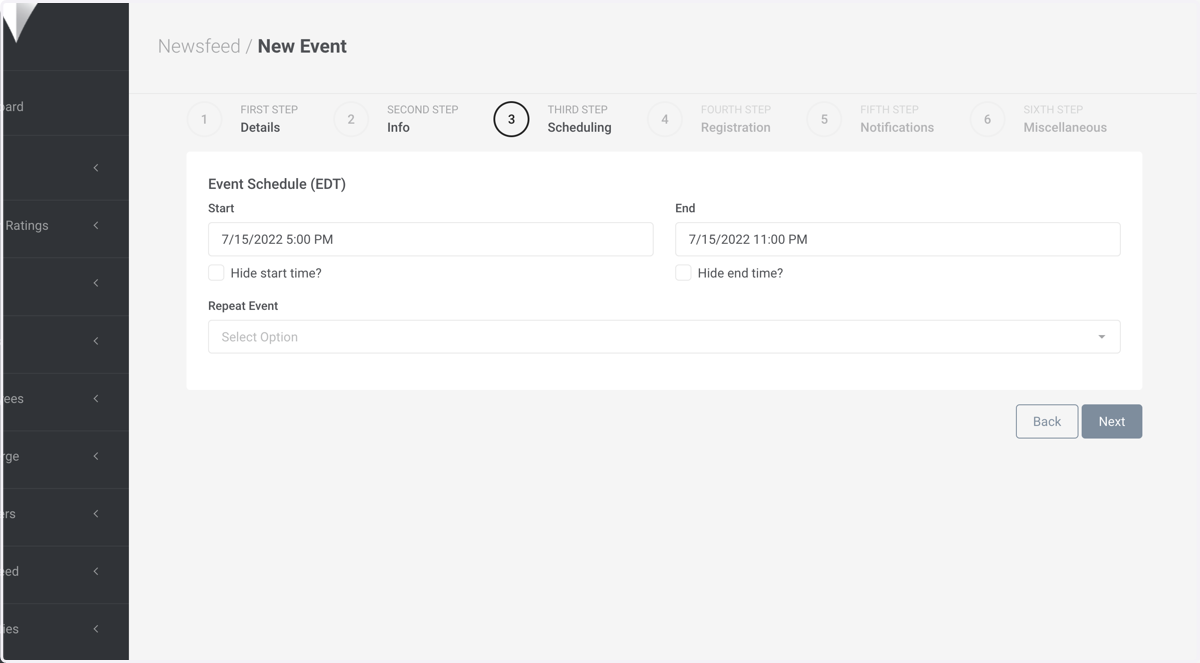The height and width of the screenshot is (663, 1200).
Task: Click the Next button
Action: coord(1112,421)
